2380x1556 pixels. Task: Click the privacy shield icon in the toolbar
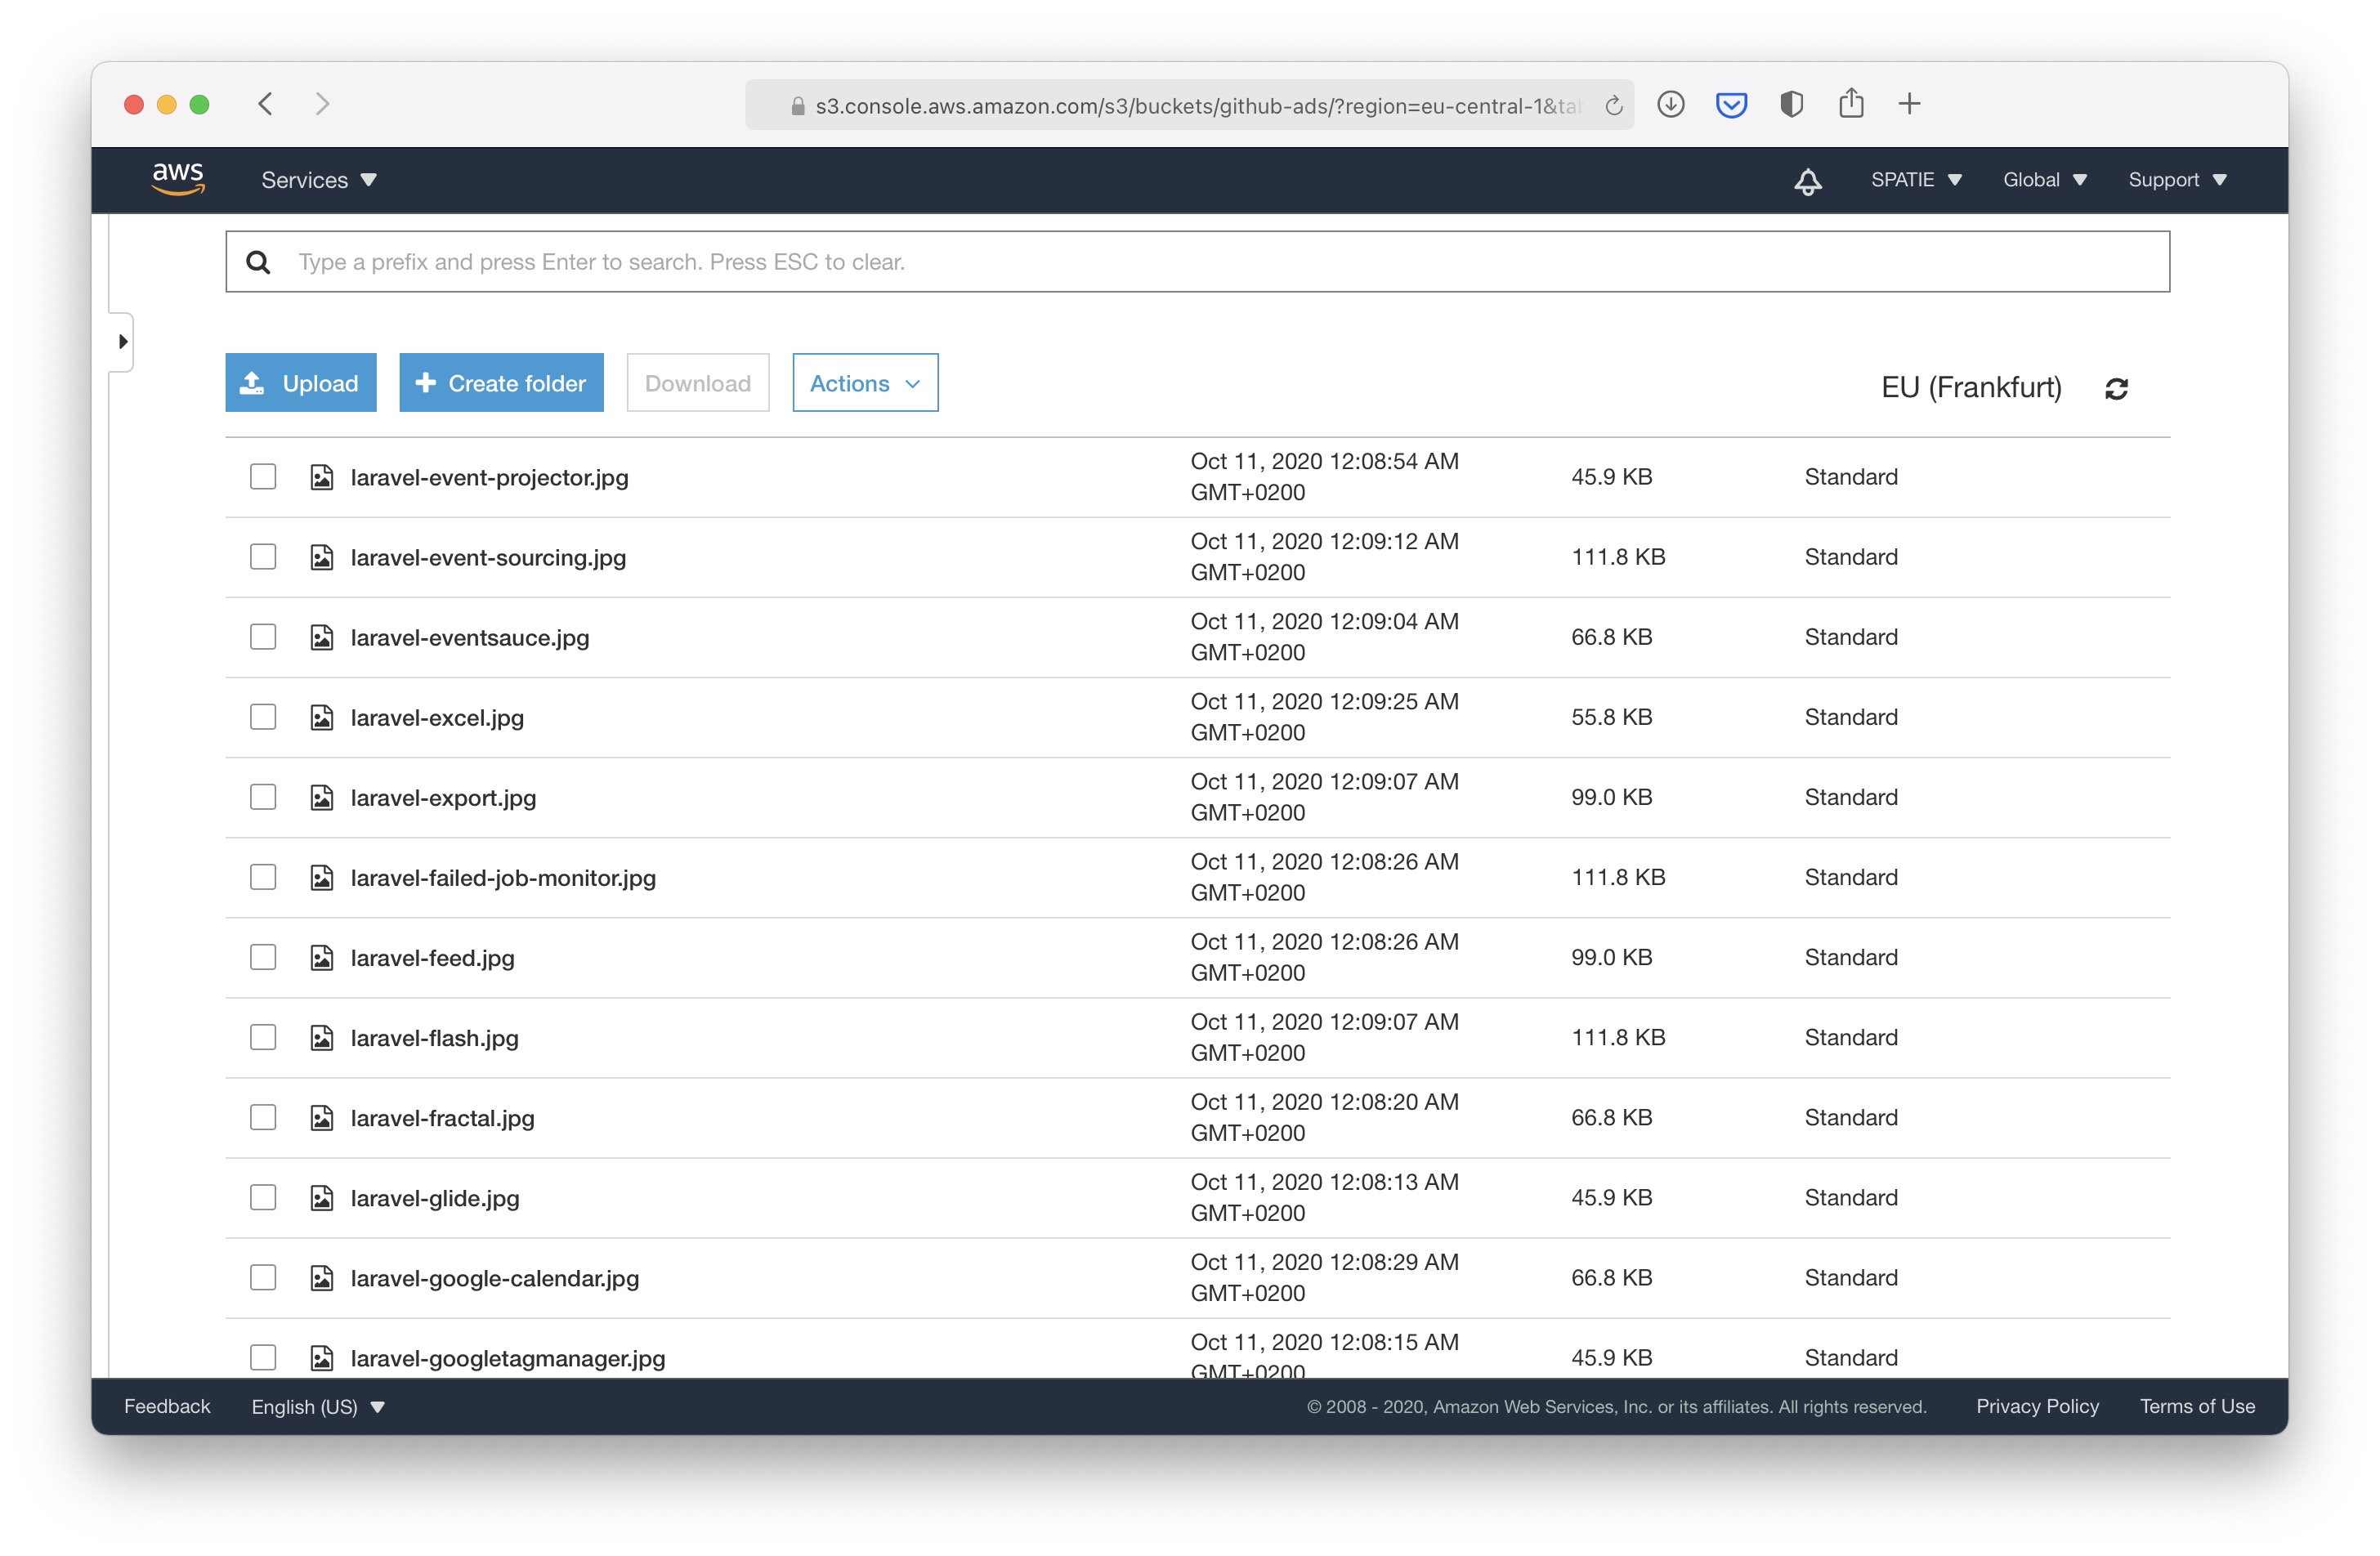(x=1791, y=104)
